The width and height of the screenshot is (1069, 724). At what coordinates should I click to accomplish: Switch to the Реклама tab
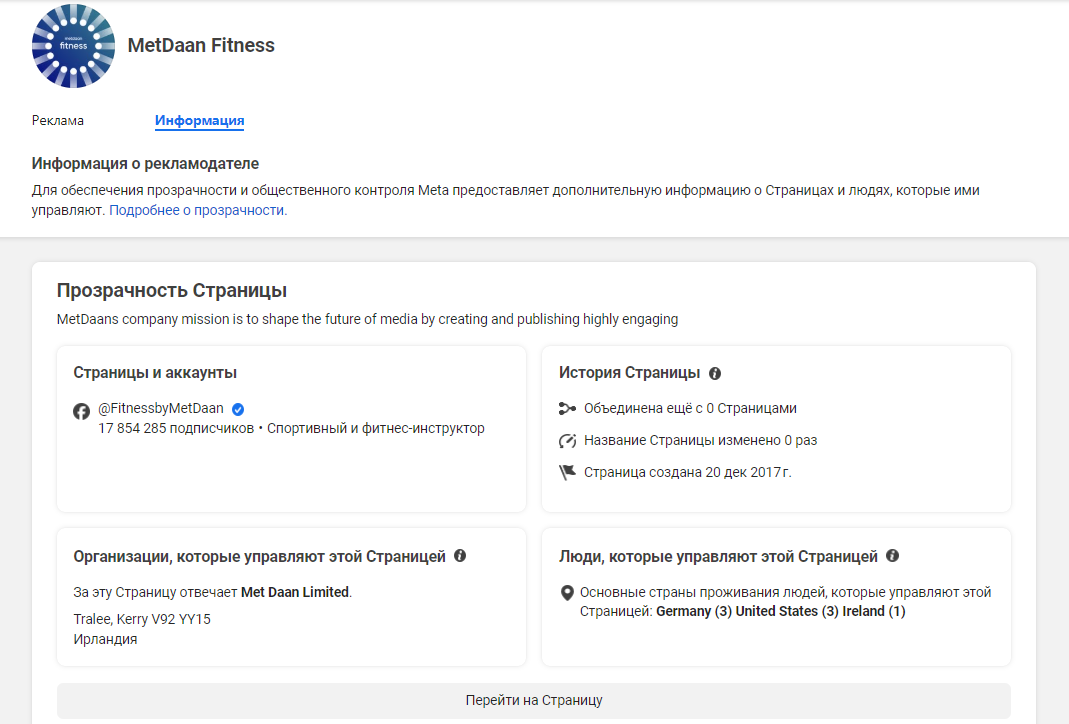[x=58, y=121]
